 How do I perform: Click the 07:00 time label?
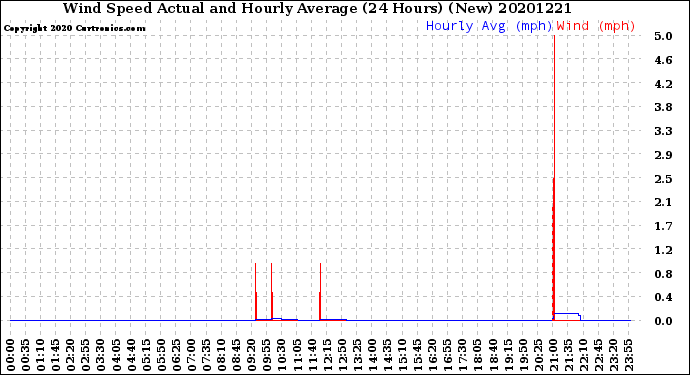pyautogui.click(x=192, y=355)
